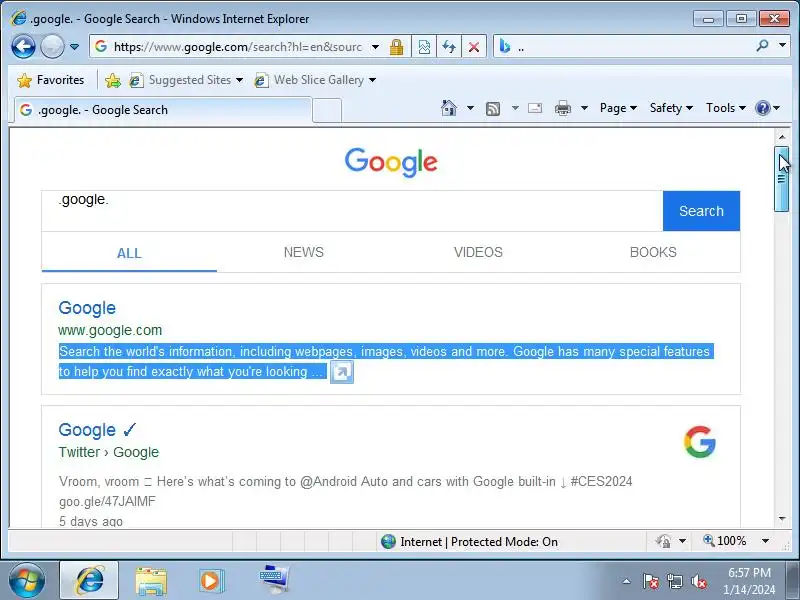800x600 pixels.
Task: Click the search magnifier icon
Action: 763,46
